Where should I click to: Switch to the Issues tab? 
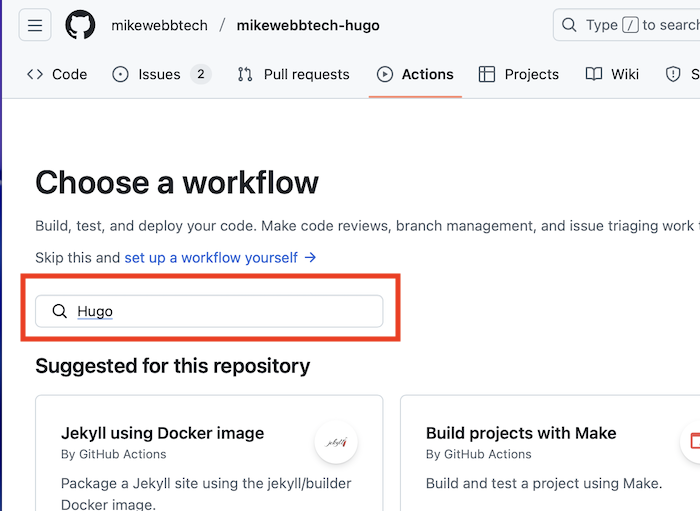pyautogui.click(x=159, y=74)
